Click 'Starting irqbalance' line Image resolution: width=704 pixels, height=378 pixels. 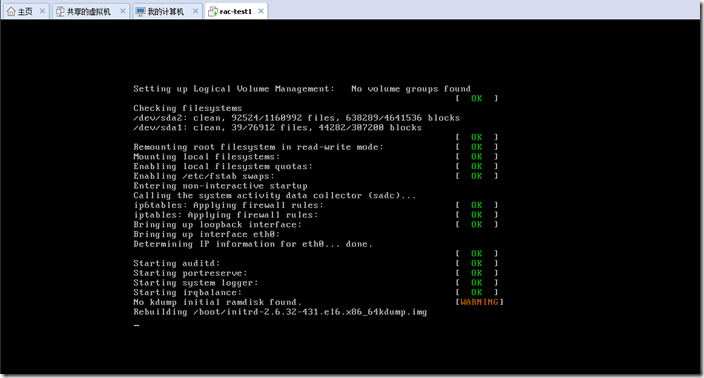point(187,293)
